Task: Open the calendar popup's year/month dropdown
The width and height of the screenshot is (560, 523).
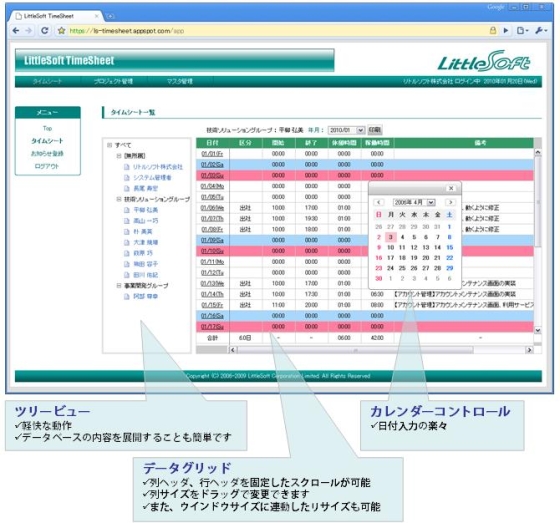Action: pos(414,203)
